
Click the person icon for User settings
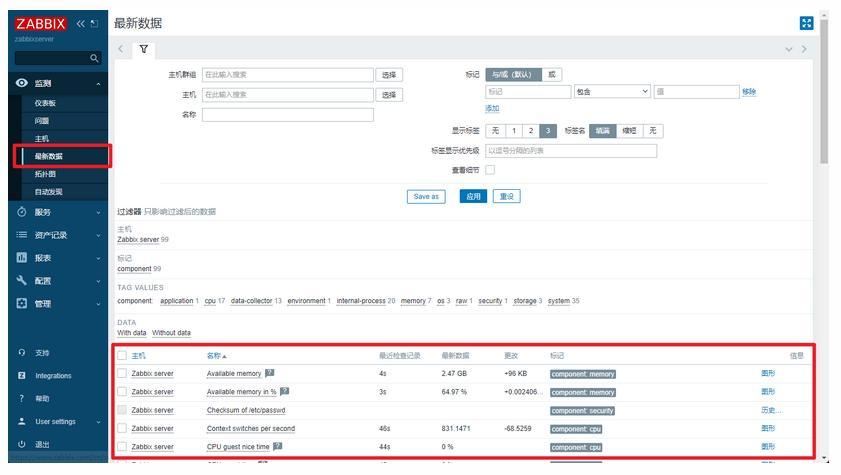point(21,421)
